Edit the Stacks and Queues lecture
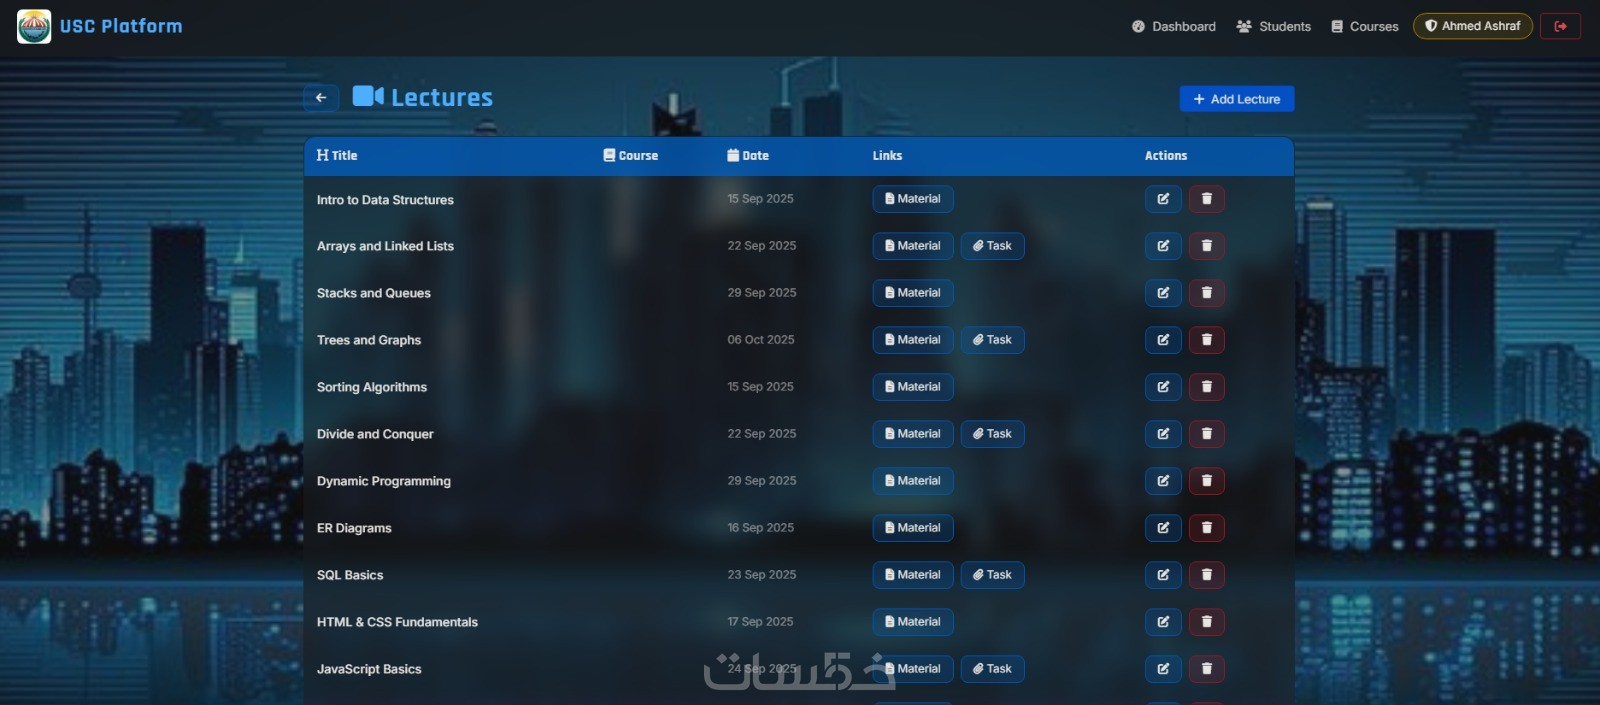 1163,293
